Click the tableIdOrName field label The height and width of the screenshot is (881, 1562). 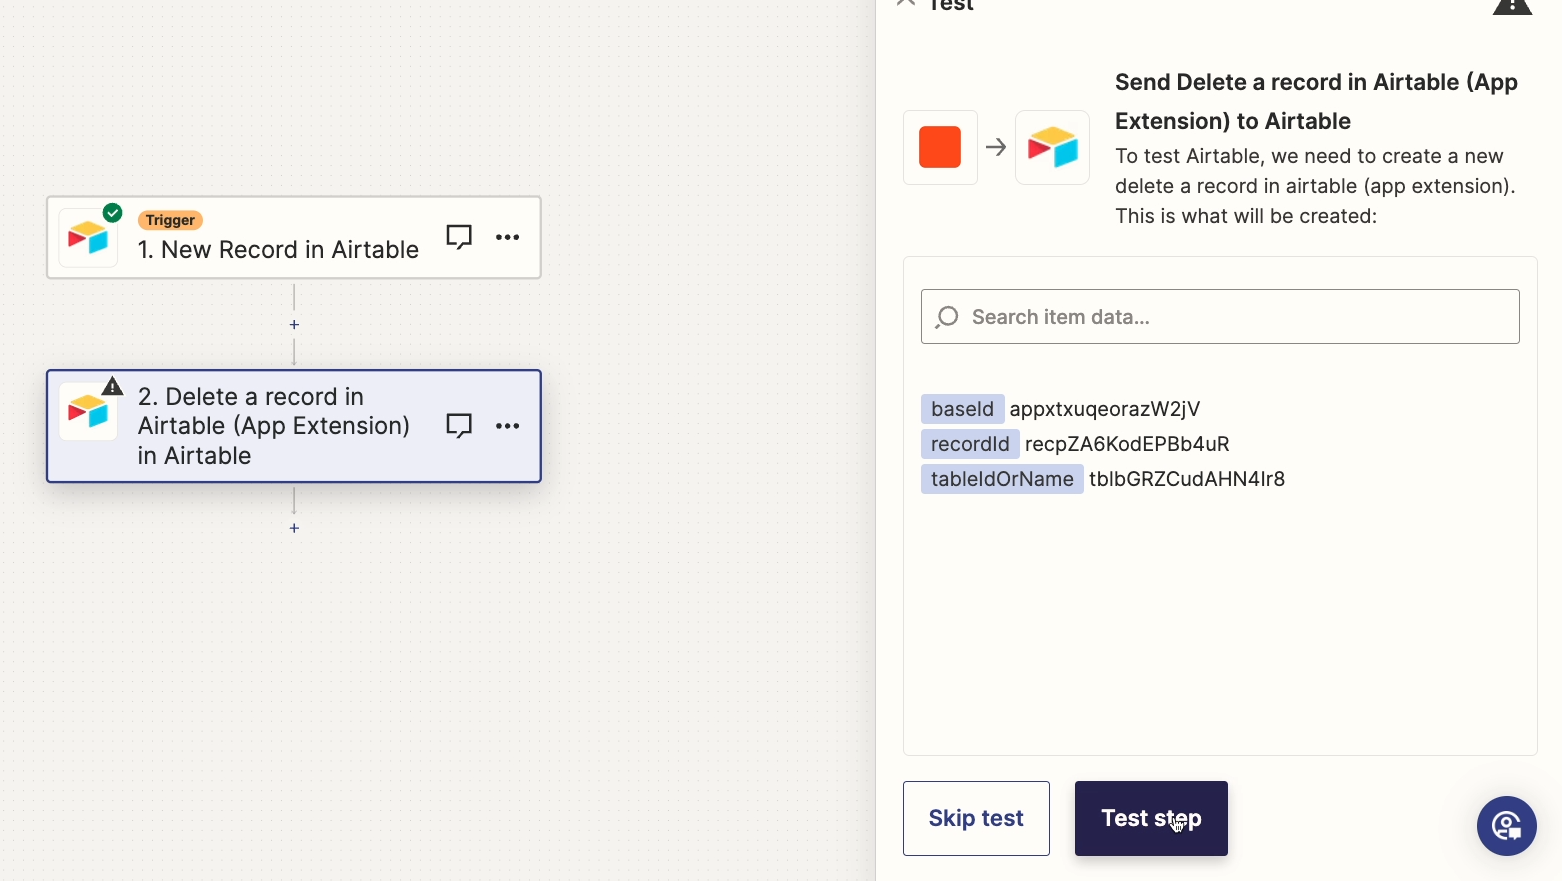(1002, 479)
